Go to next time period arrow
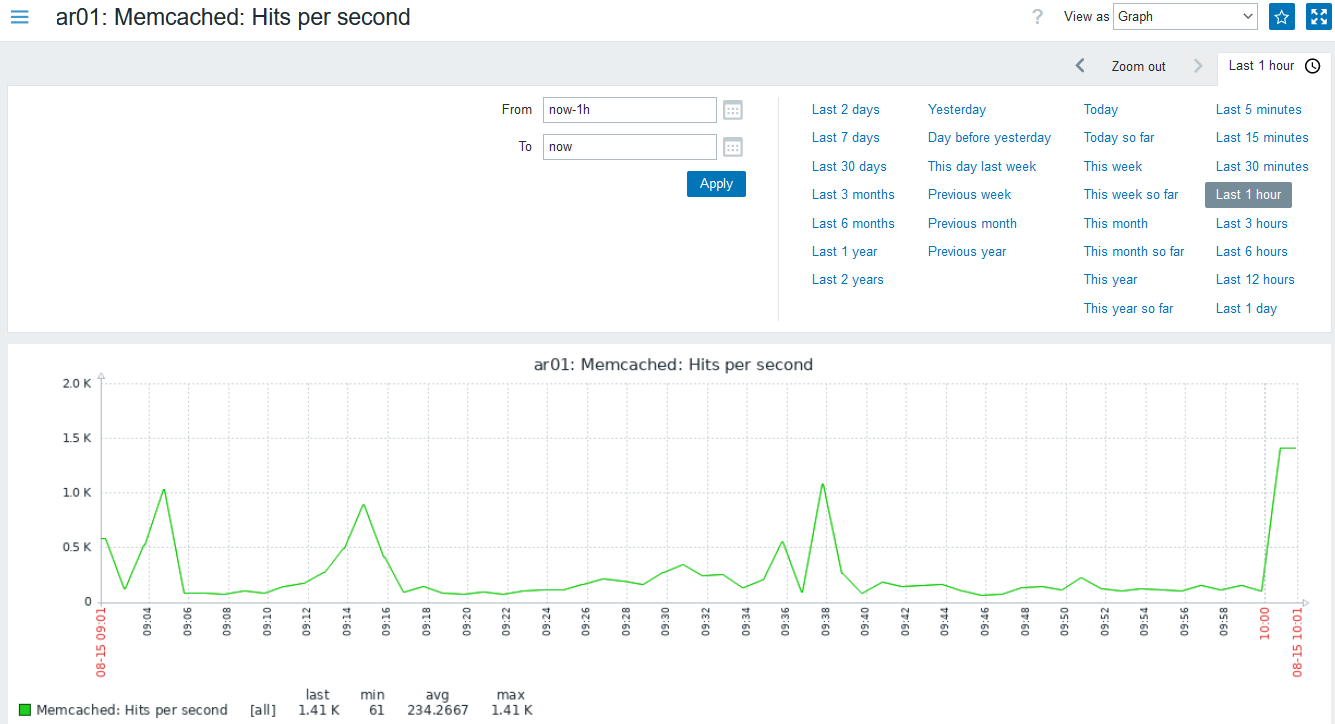 (x=1198, y=66)
